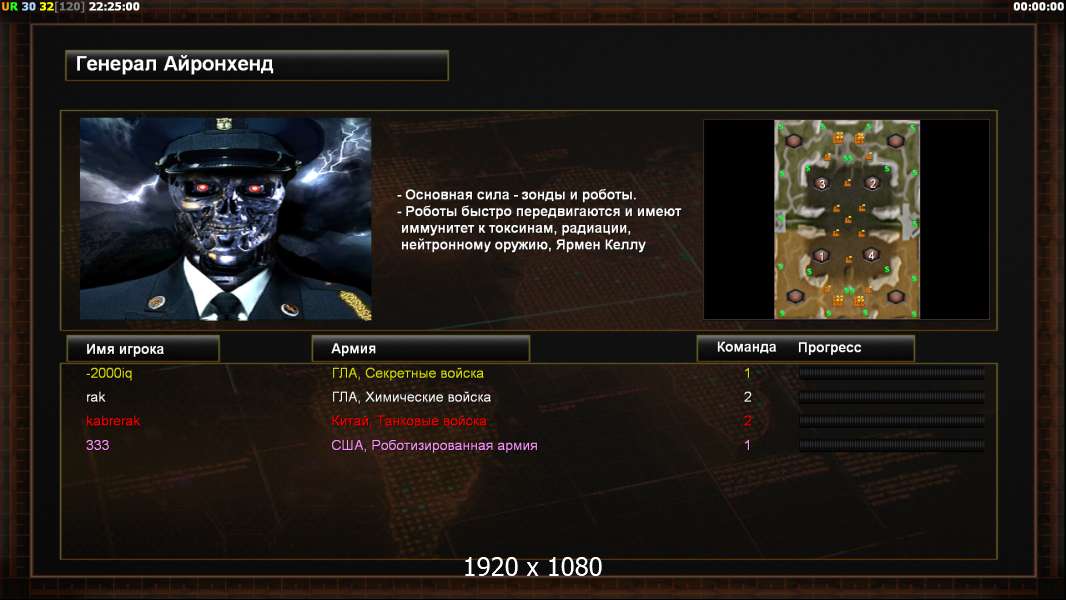Screen dimensions: 1066x600
Task: Click kabrerak's Китай, Танковые войска army
Action: pyautogui.click(x=409, y=421)
